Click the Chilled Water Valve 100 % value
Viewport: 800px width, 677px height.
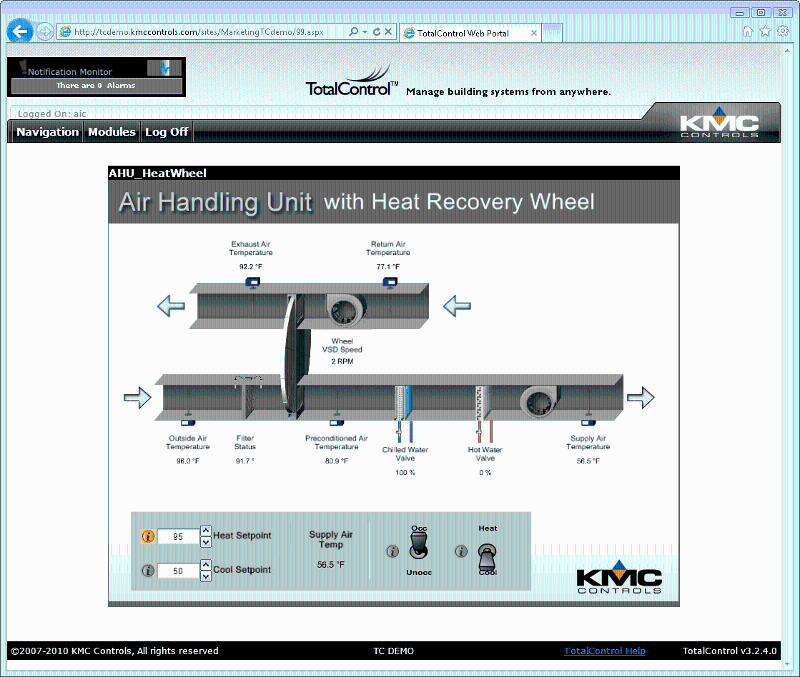pyautogui.click(x=405, y=473)
